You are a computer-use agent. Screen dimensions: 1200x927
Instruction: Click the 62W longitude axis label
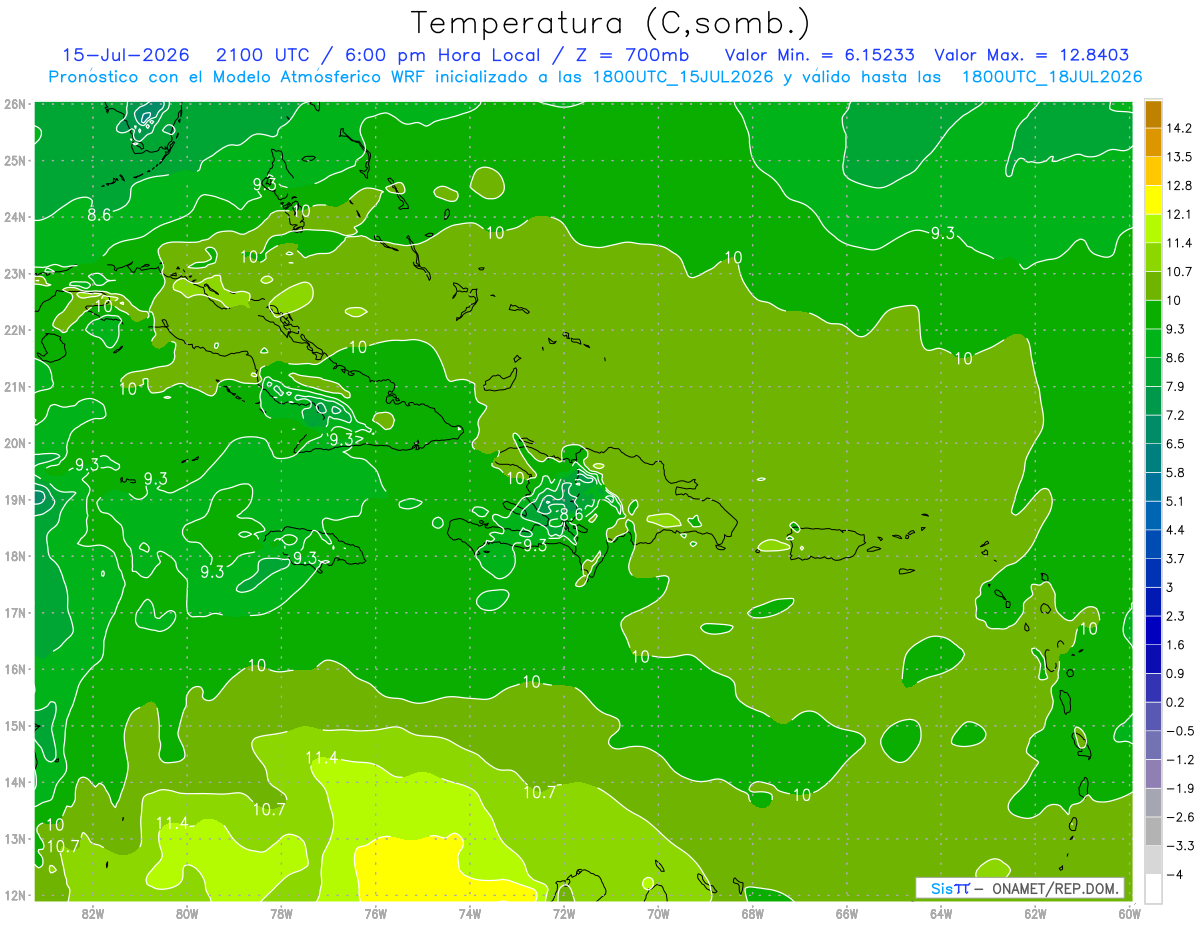(x=1035, y=913)
